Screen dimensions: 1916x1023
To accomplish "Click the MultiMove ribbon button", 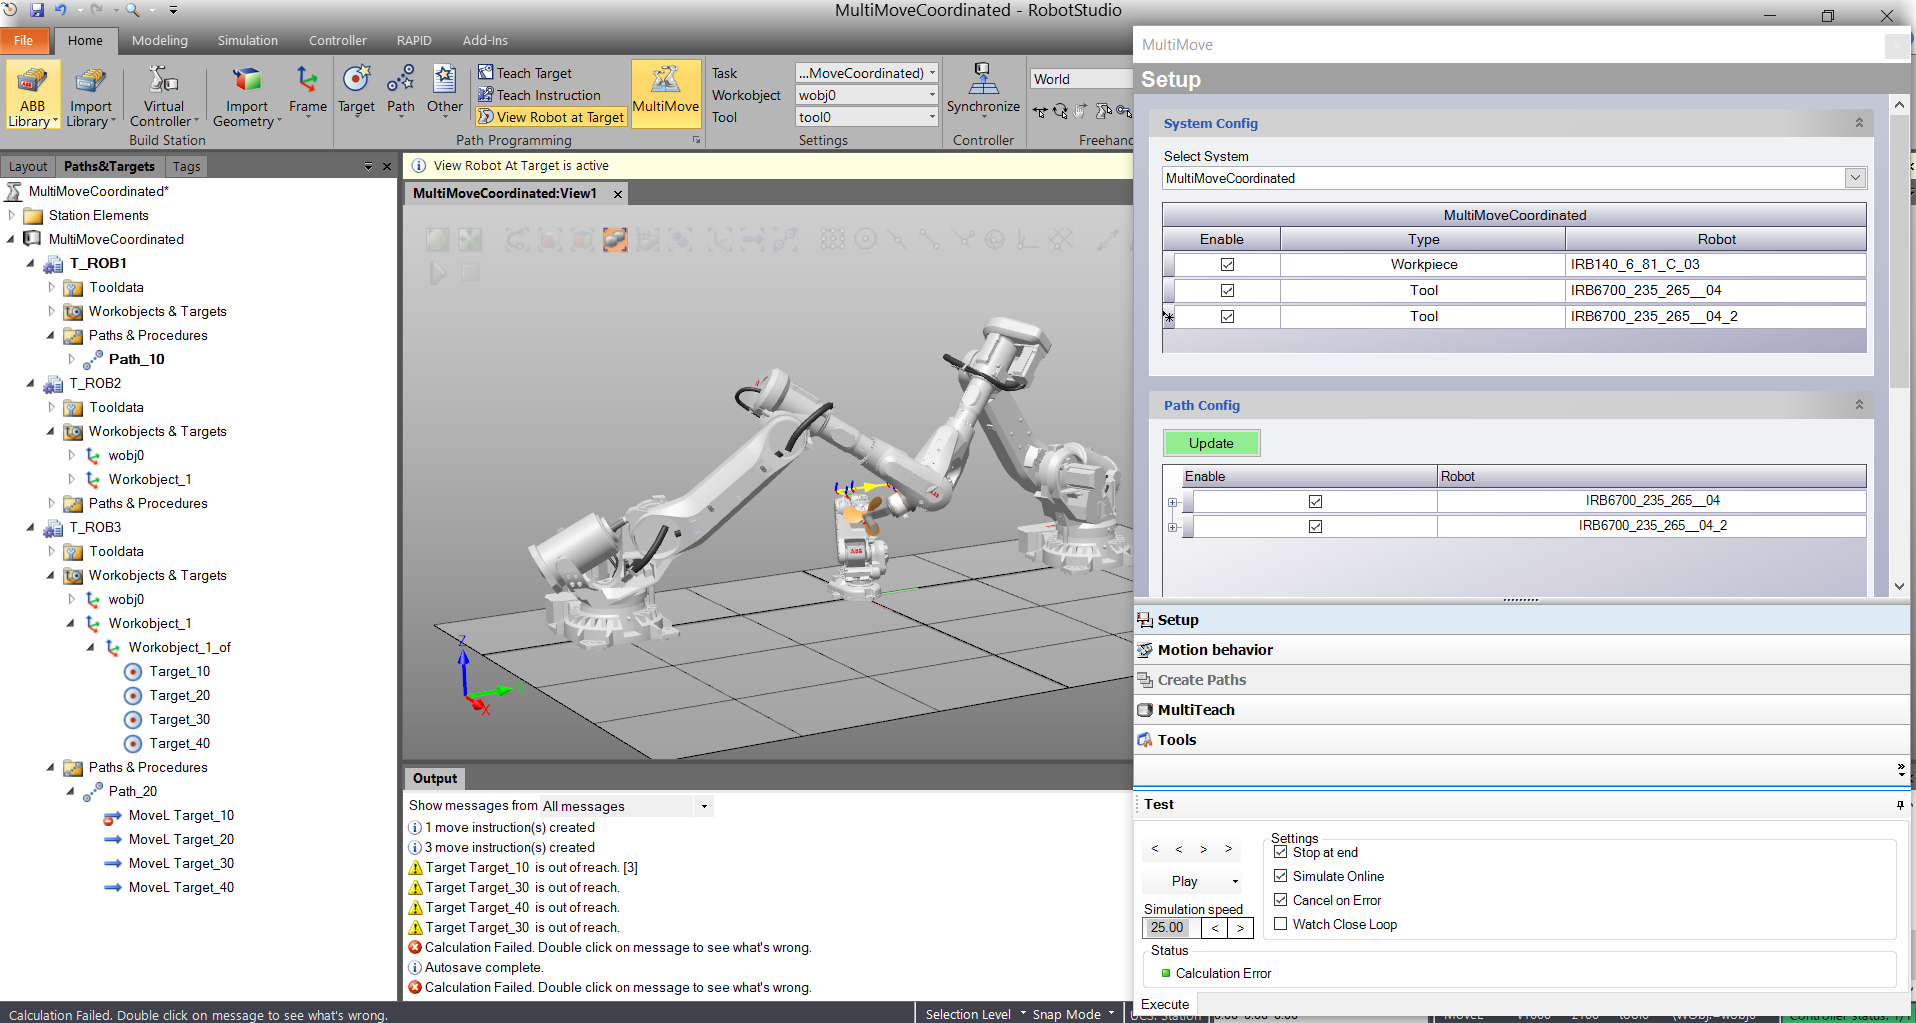I will 666,92.
